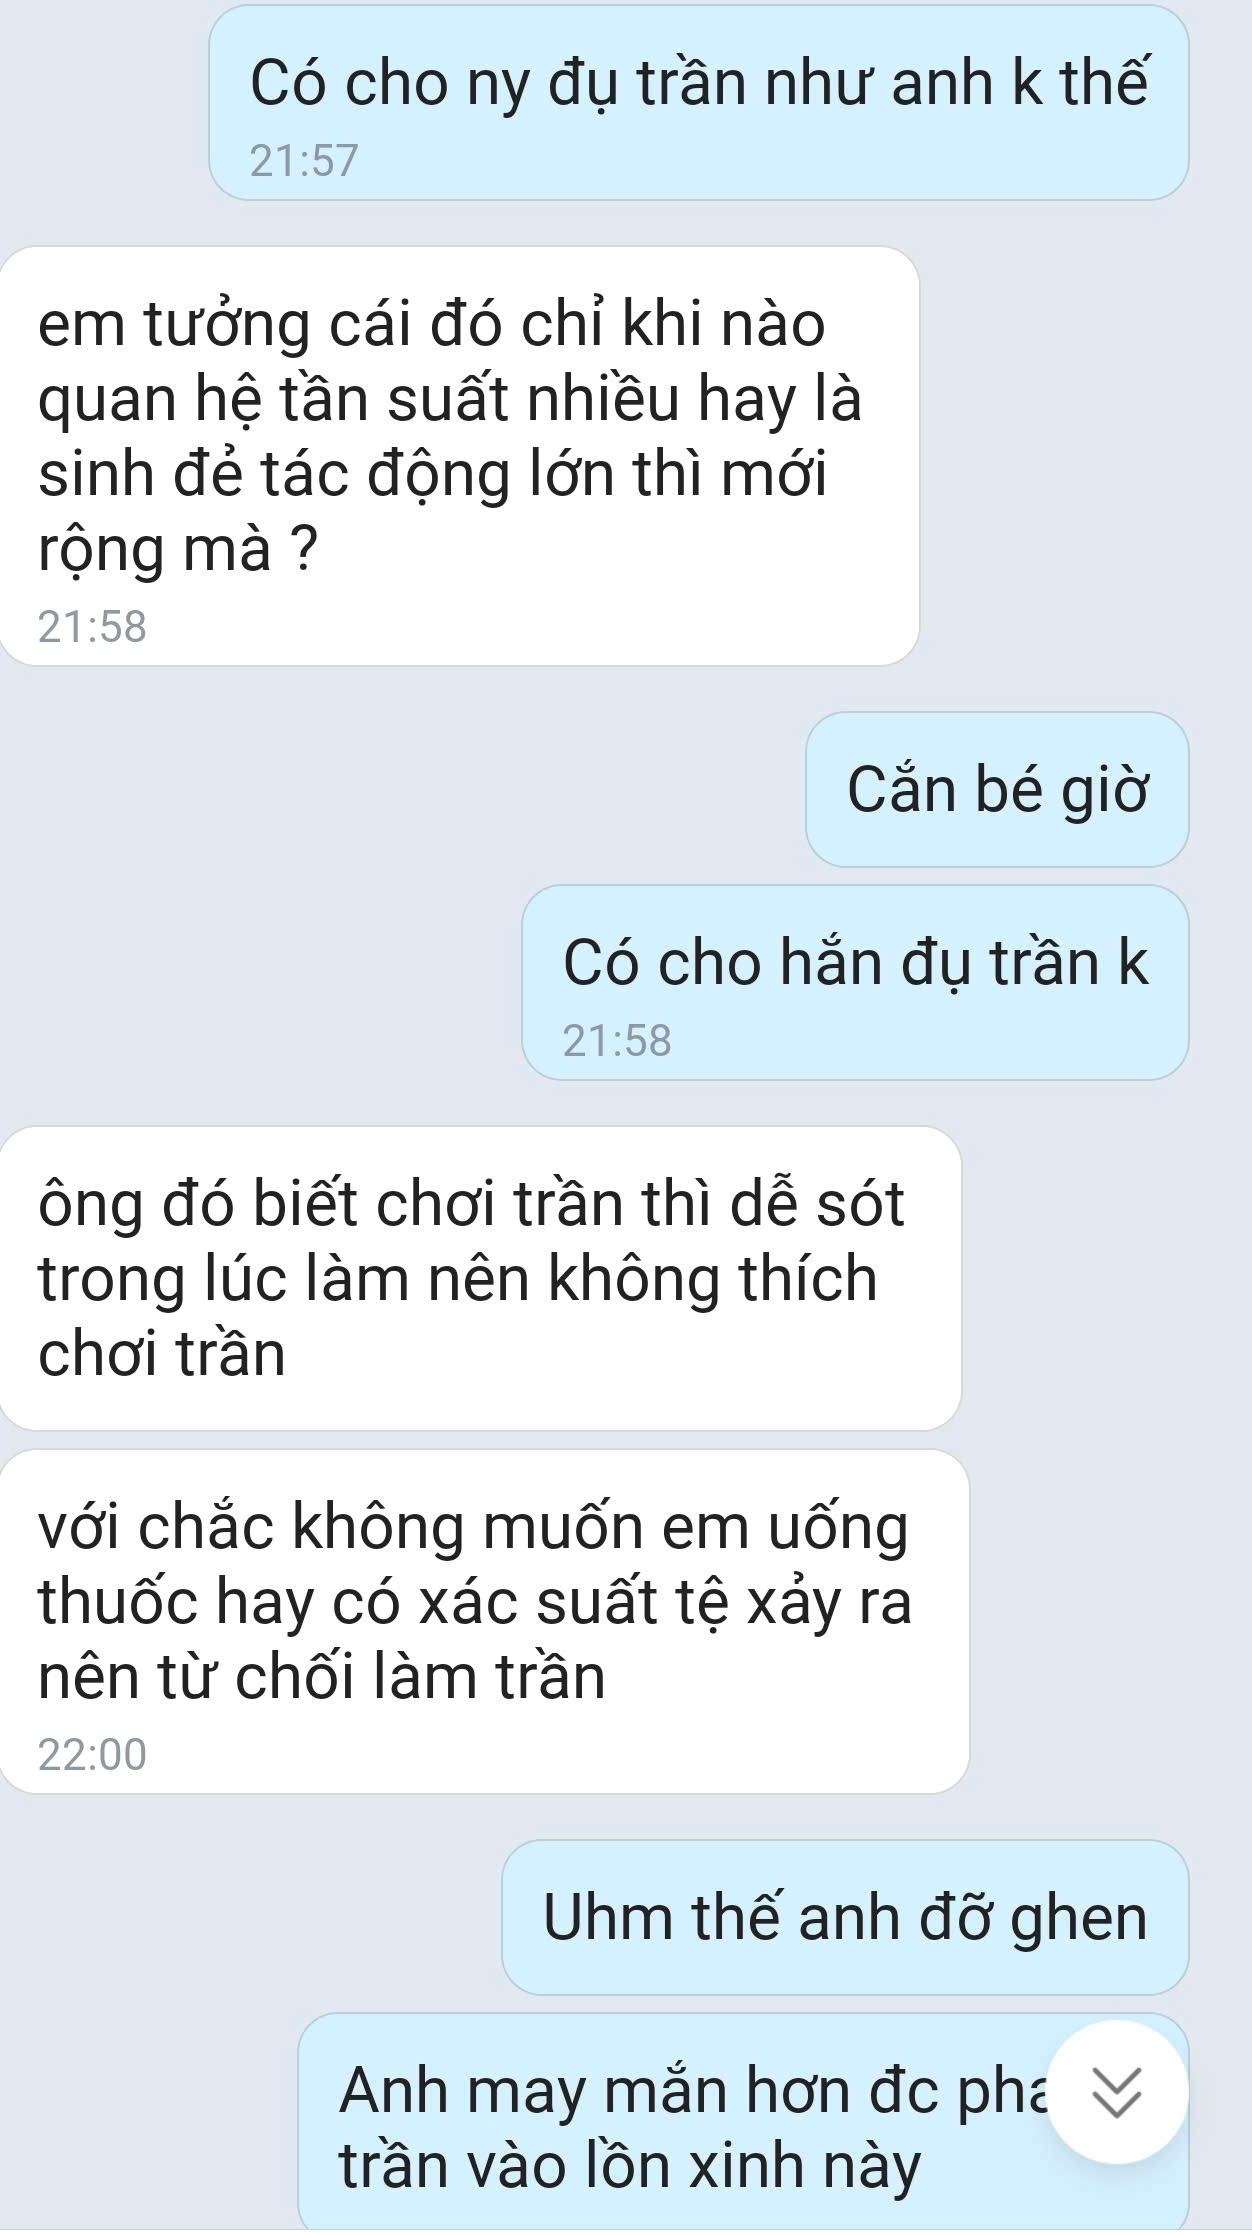Viewport: 1252px width, 2235px height.
Task: Select the sent message starting "Có cho hắn"
Action: (x=855, y=982)
